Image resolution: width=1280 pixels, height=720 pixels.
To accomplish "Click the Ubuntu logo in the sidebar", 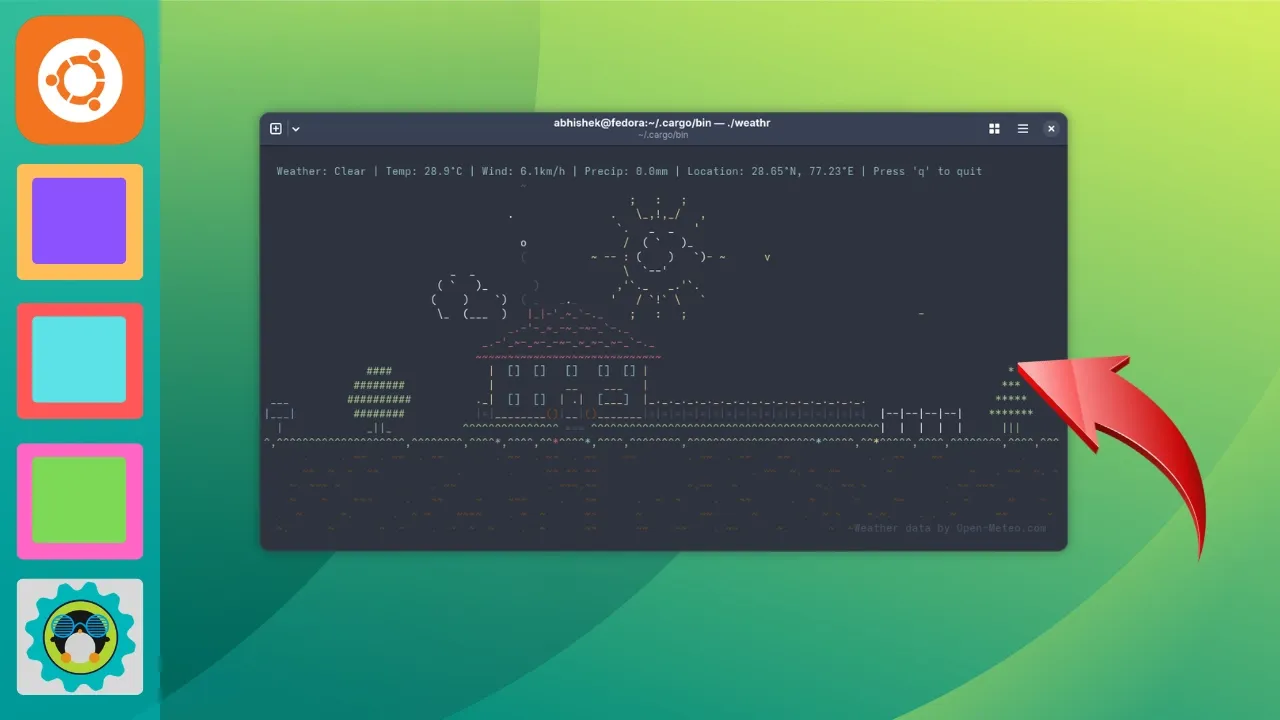I will [79, 79].
